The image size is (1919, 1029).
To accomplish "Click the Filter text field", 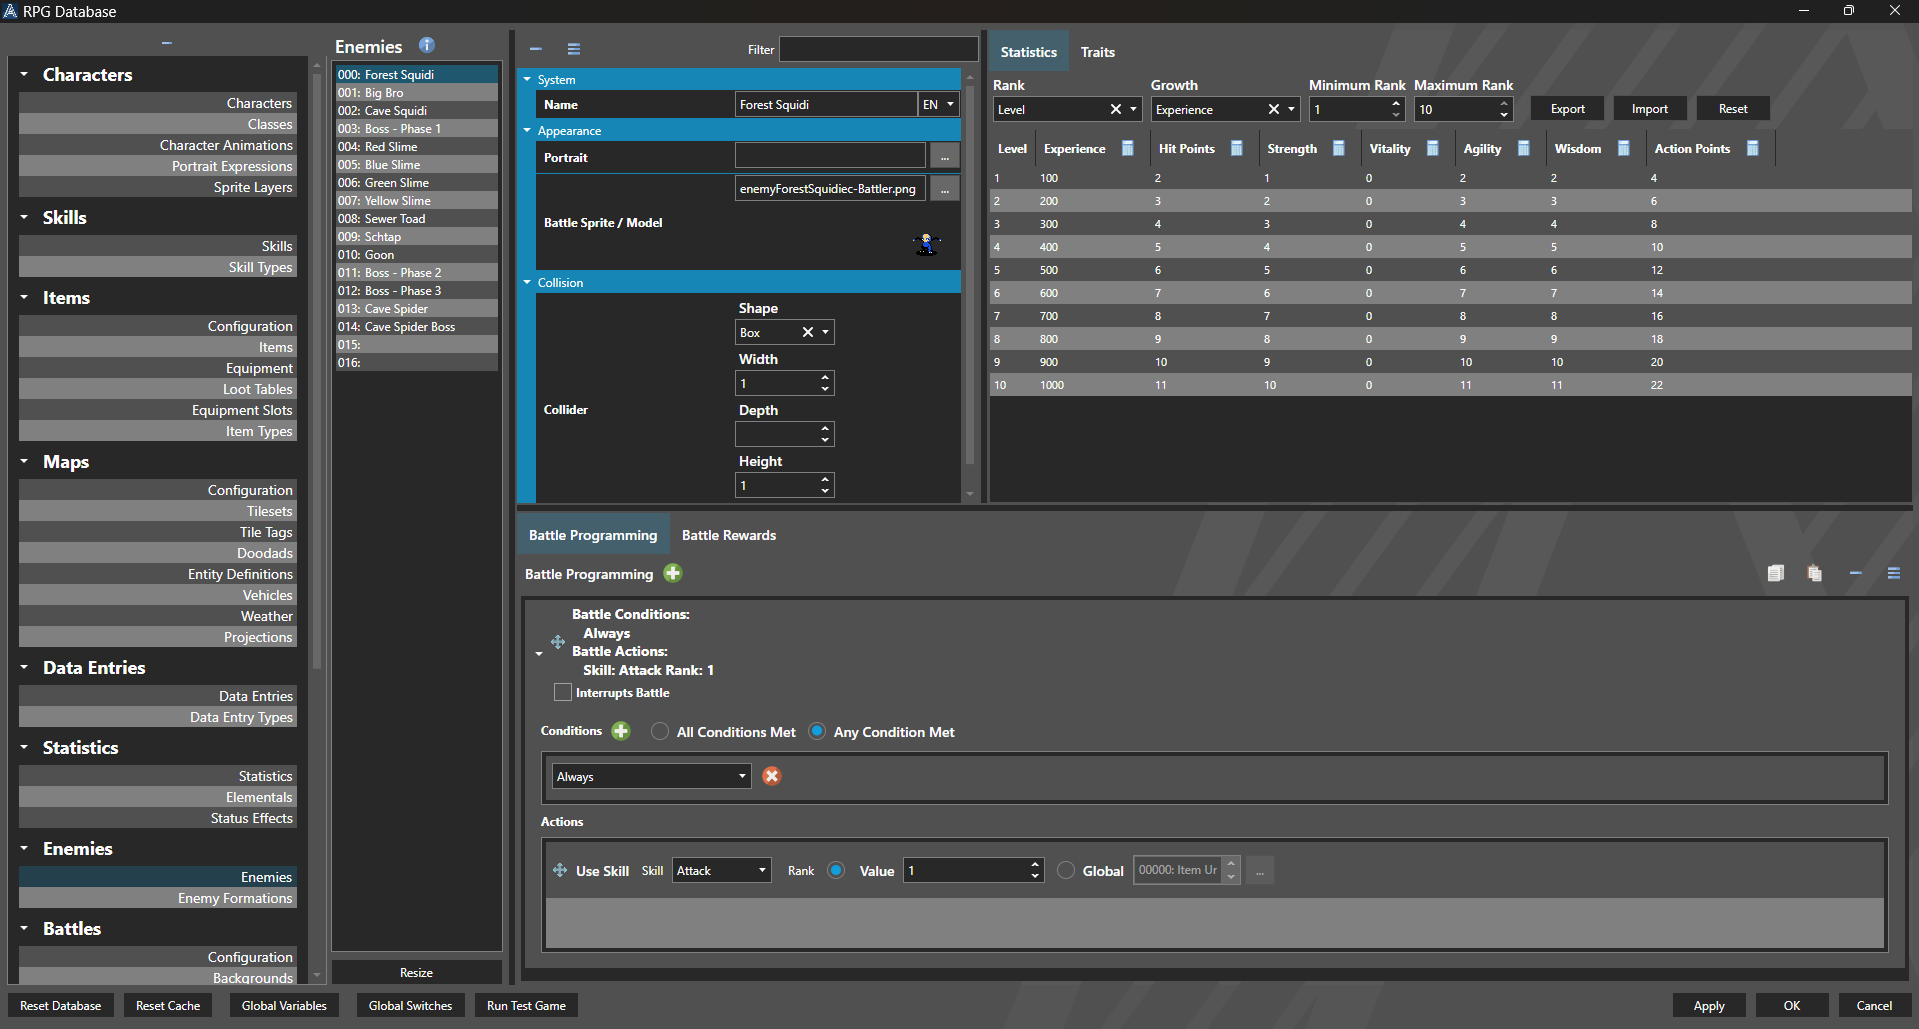I will (878, 49).
